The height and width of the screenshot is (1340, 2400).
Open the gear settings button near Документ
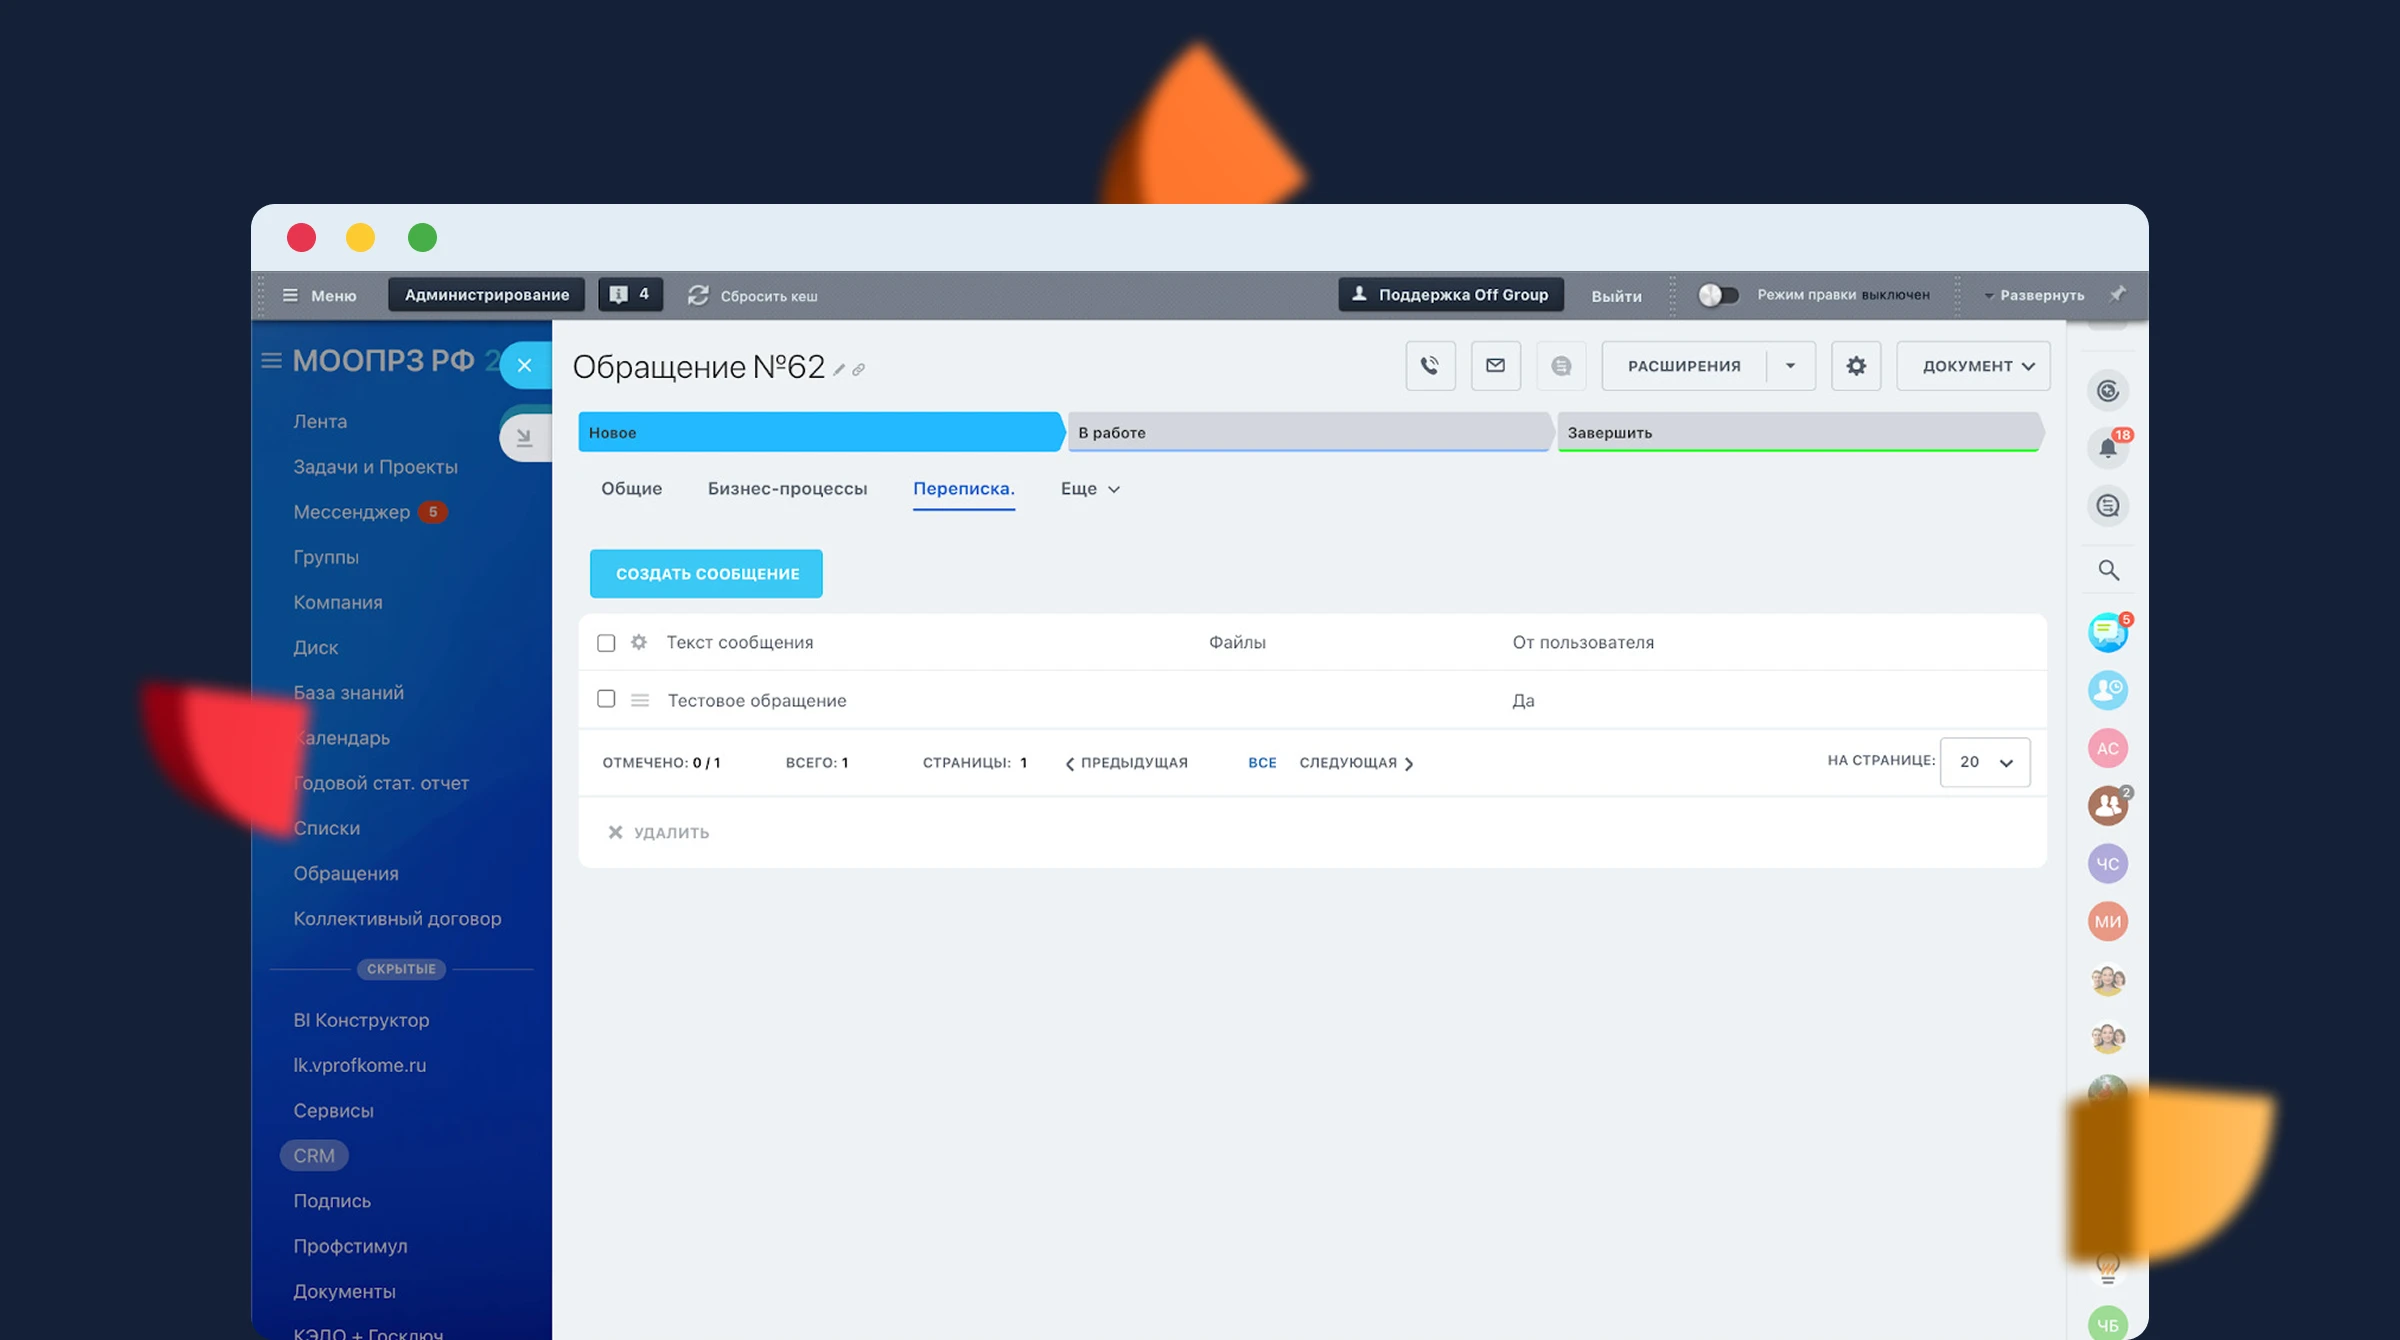[x=1856, y=366]
